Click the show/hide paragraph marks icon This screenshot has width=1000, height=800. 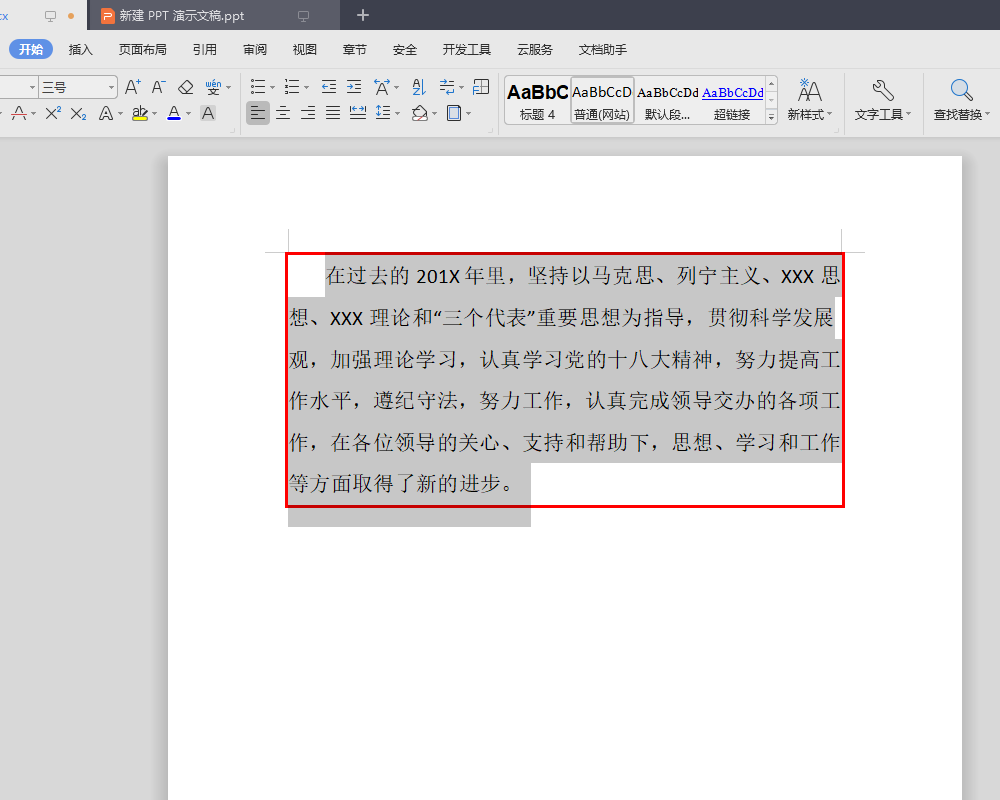click(447, 87)
